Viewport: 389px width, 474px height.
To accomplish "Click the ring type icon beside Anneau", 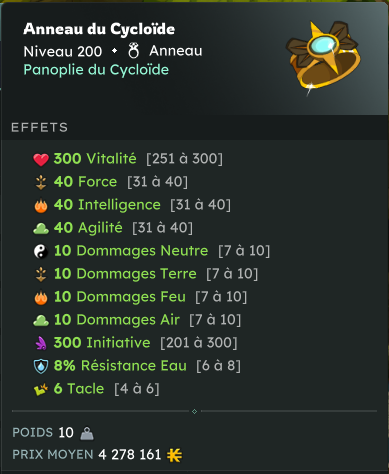I will [x=133, y=51].
